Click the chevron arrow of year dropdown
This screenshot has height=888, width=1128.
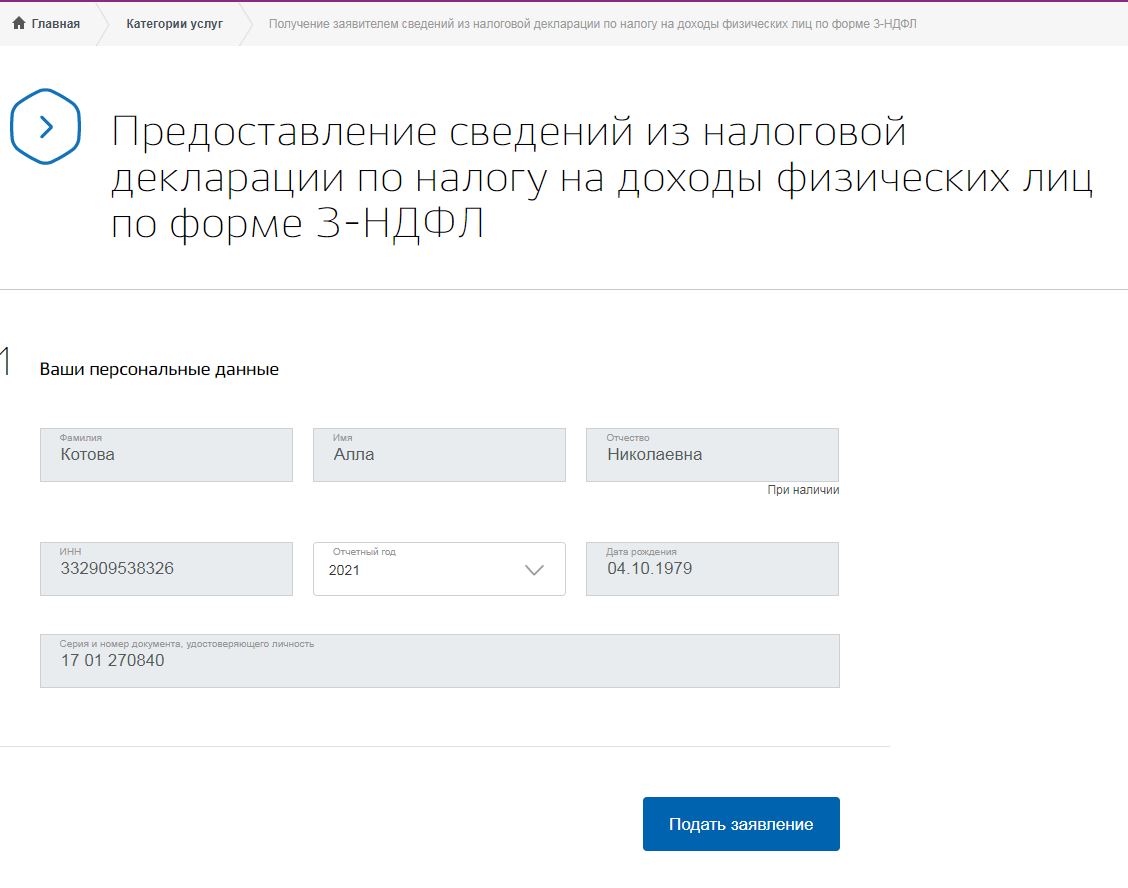(x=534, y=570)
